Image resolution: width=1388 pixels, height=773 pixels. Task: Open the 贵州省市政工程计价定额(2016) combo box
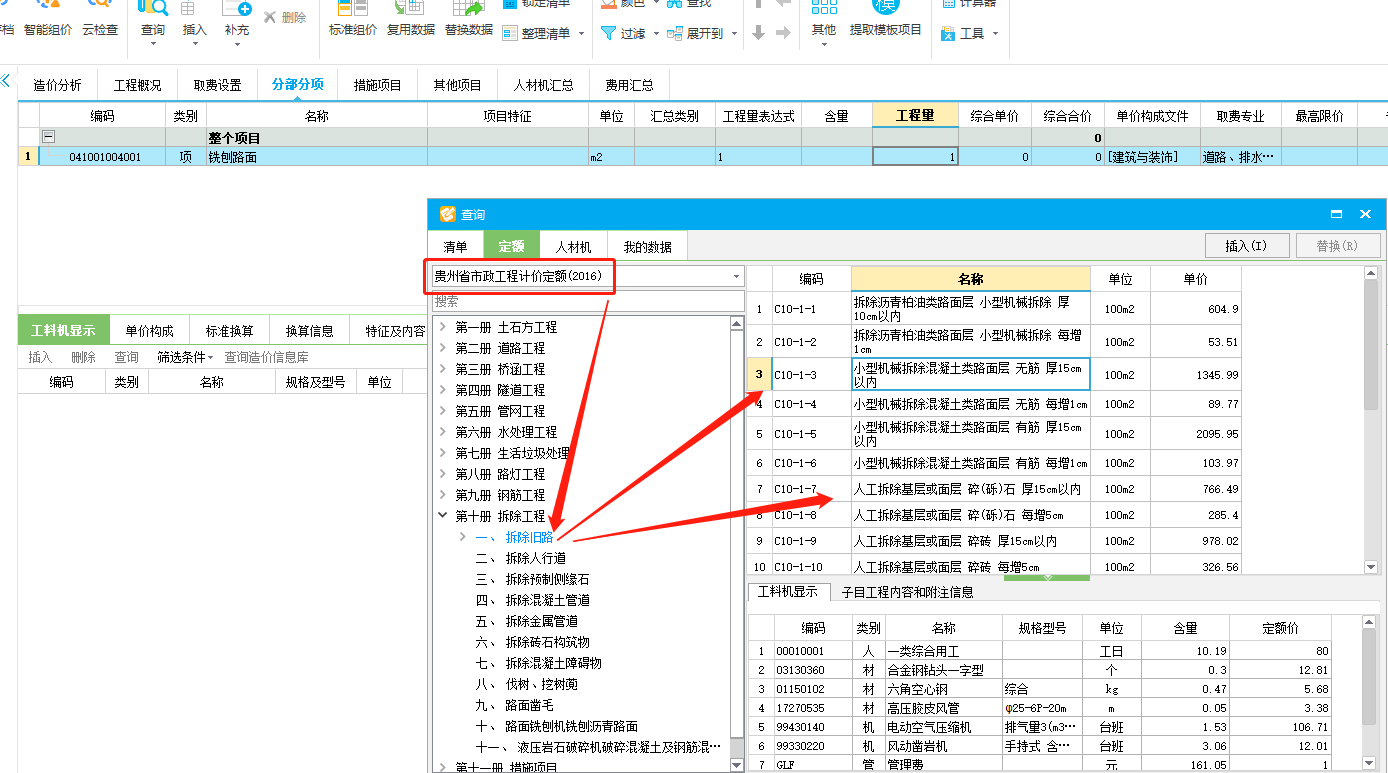(x=587, y=276)
